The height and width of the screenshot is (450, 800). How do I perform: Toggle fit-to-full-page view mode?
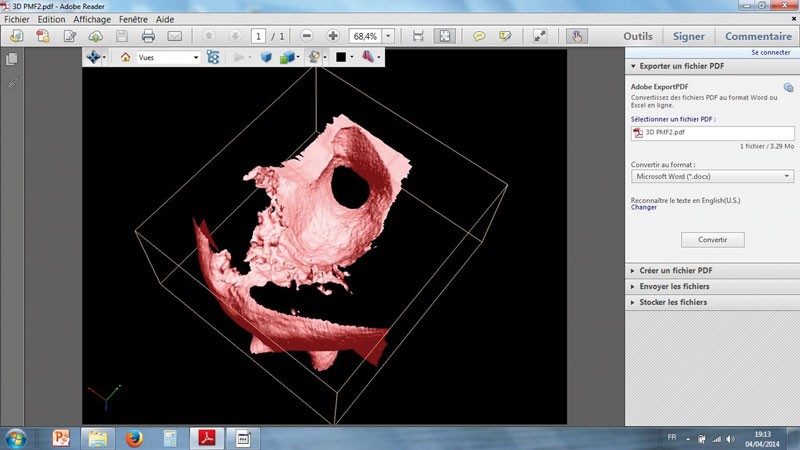(x=445, y=36)
